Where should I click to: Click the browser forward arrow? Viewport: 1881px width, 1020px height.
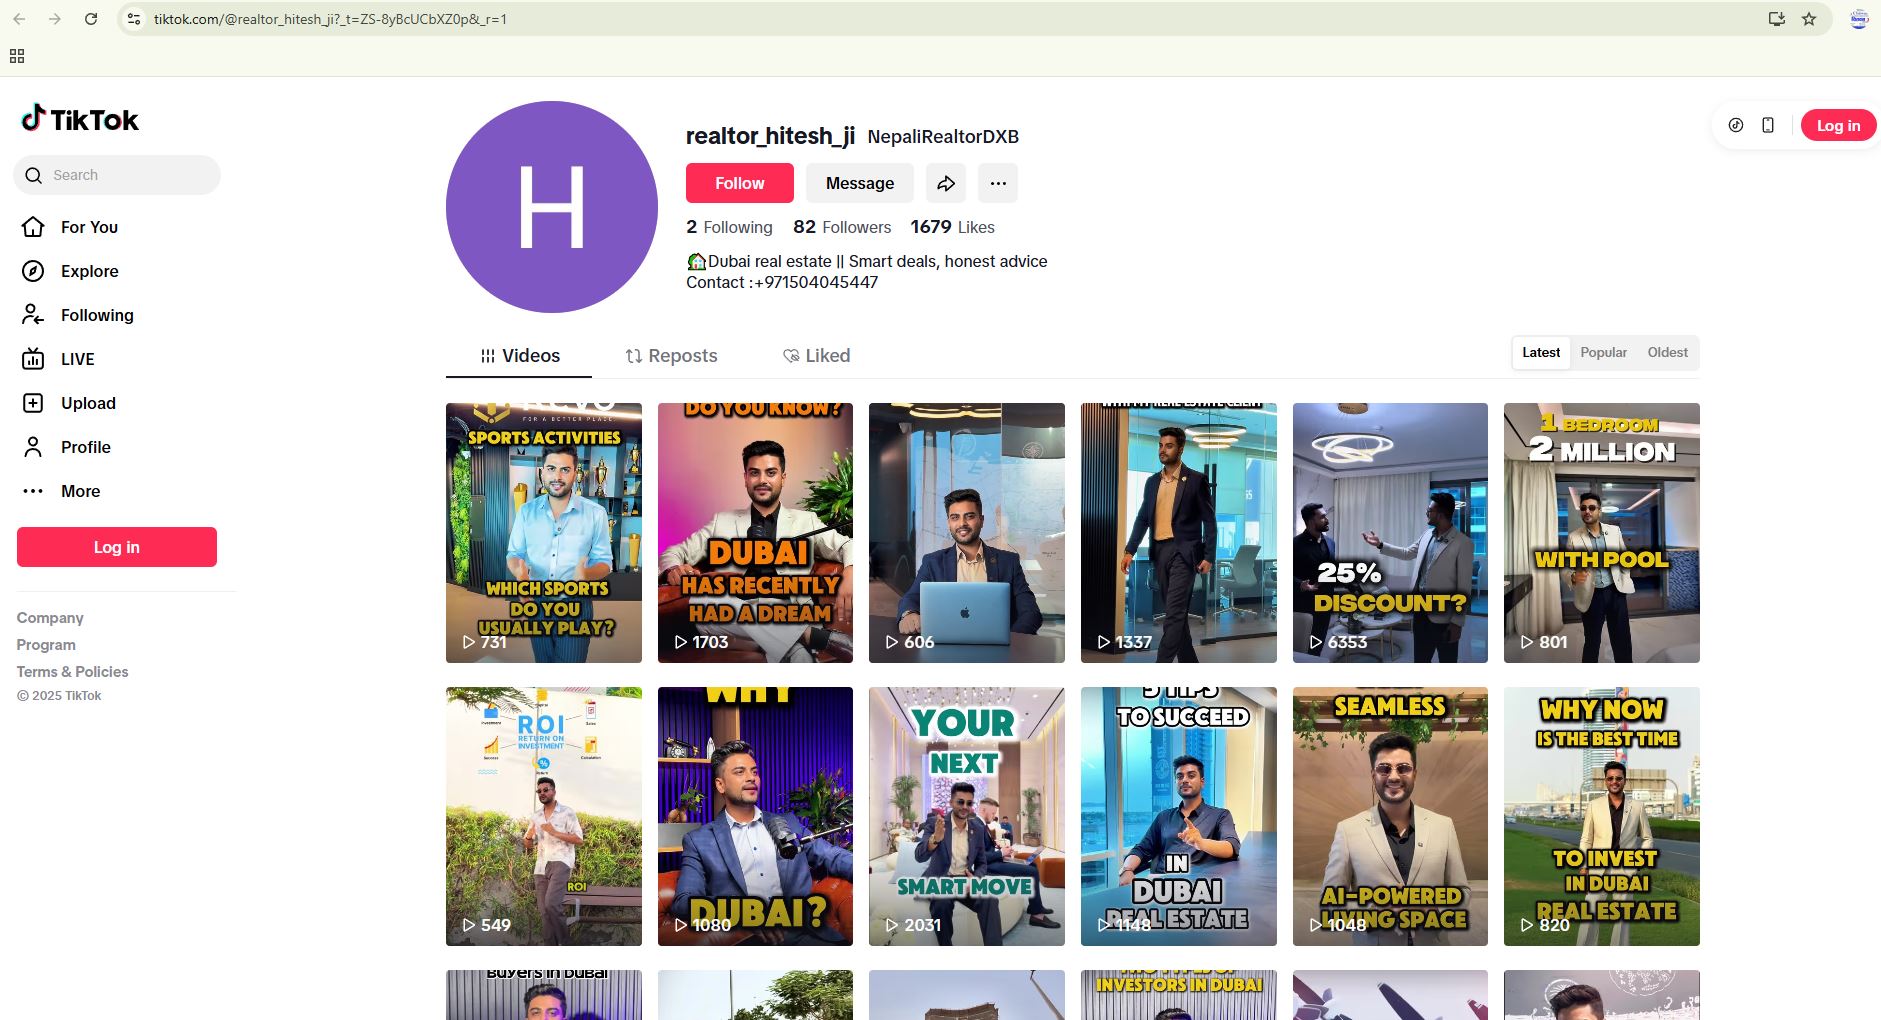point(55,19)
